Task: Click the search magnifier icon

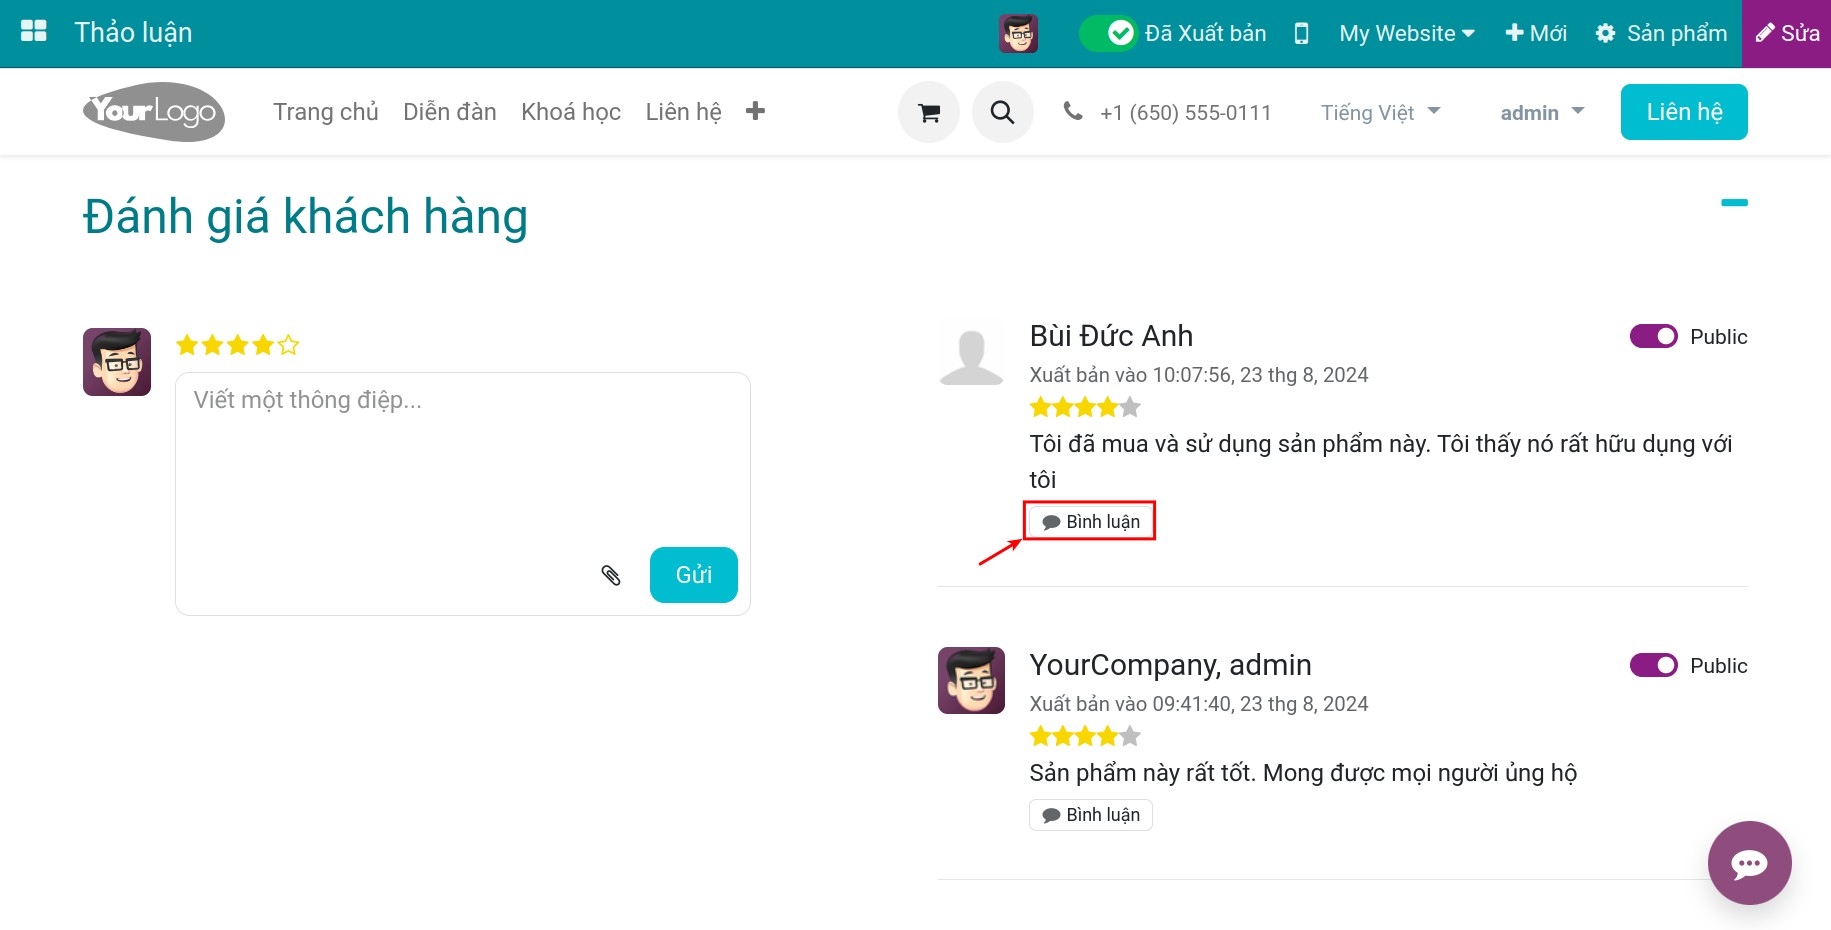Action: coord(1002,112)
